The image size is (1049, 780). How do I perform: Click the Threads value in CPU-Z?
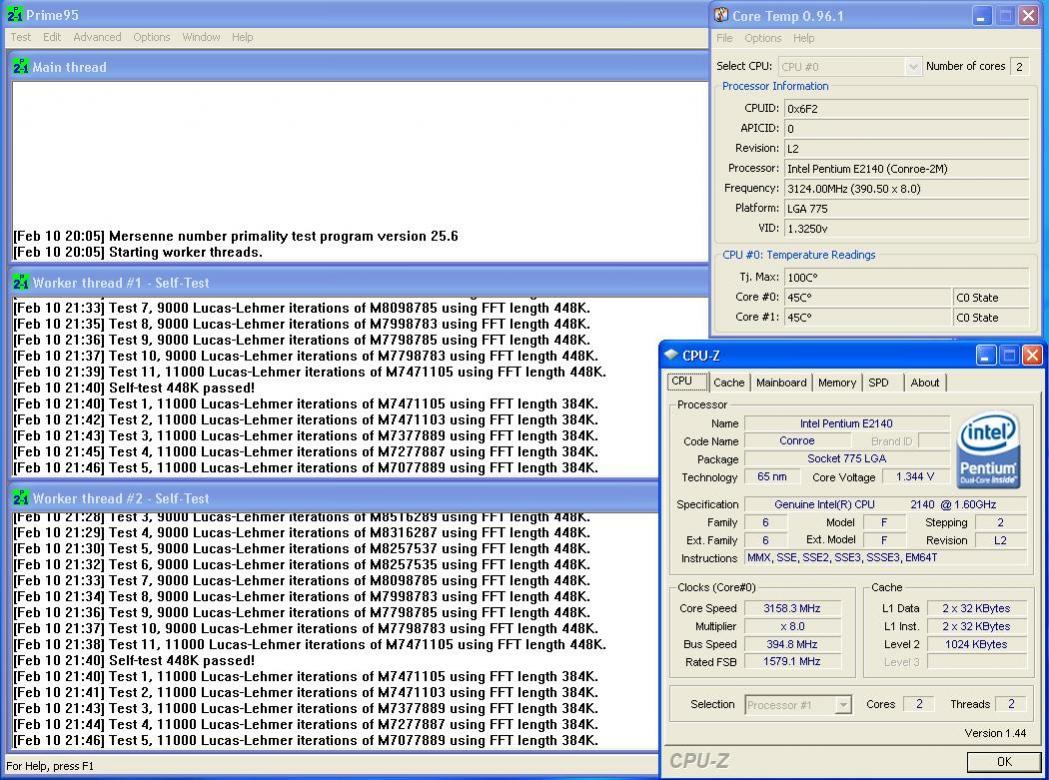[x=1011, y=704]
